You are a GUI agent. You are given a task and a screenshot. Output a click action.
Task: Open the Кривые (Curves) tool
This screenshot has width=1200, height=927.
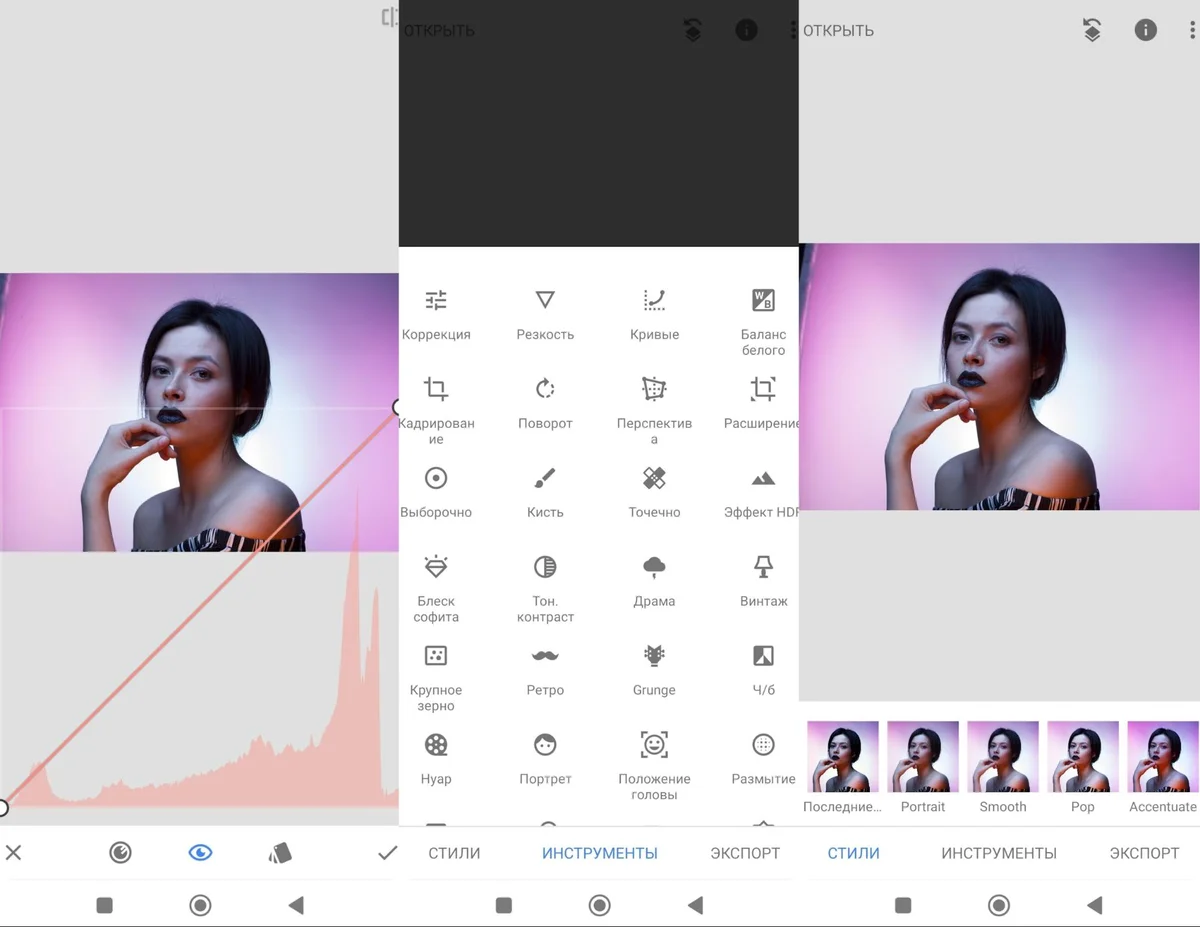[x=654, y=314]
